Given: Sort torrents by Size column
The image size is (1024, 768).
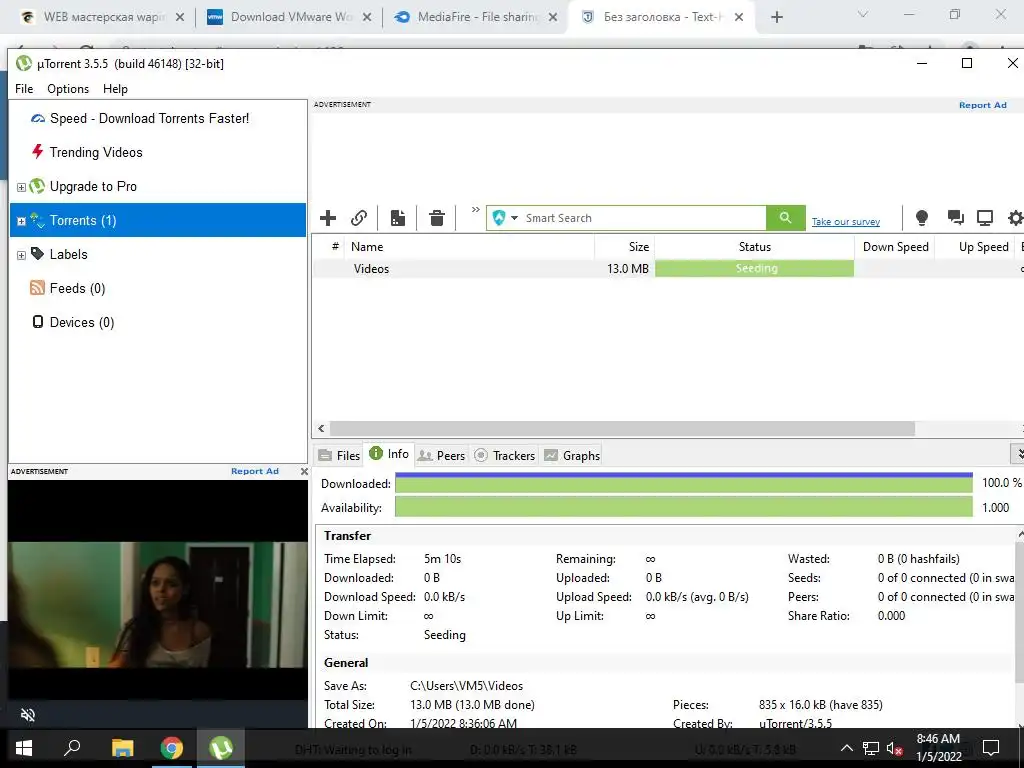Looking at the screenshot, I should (x=624, y=247).
